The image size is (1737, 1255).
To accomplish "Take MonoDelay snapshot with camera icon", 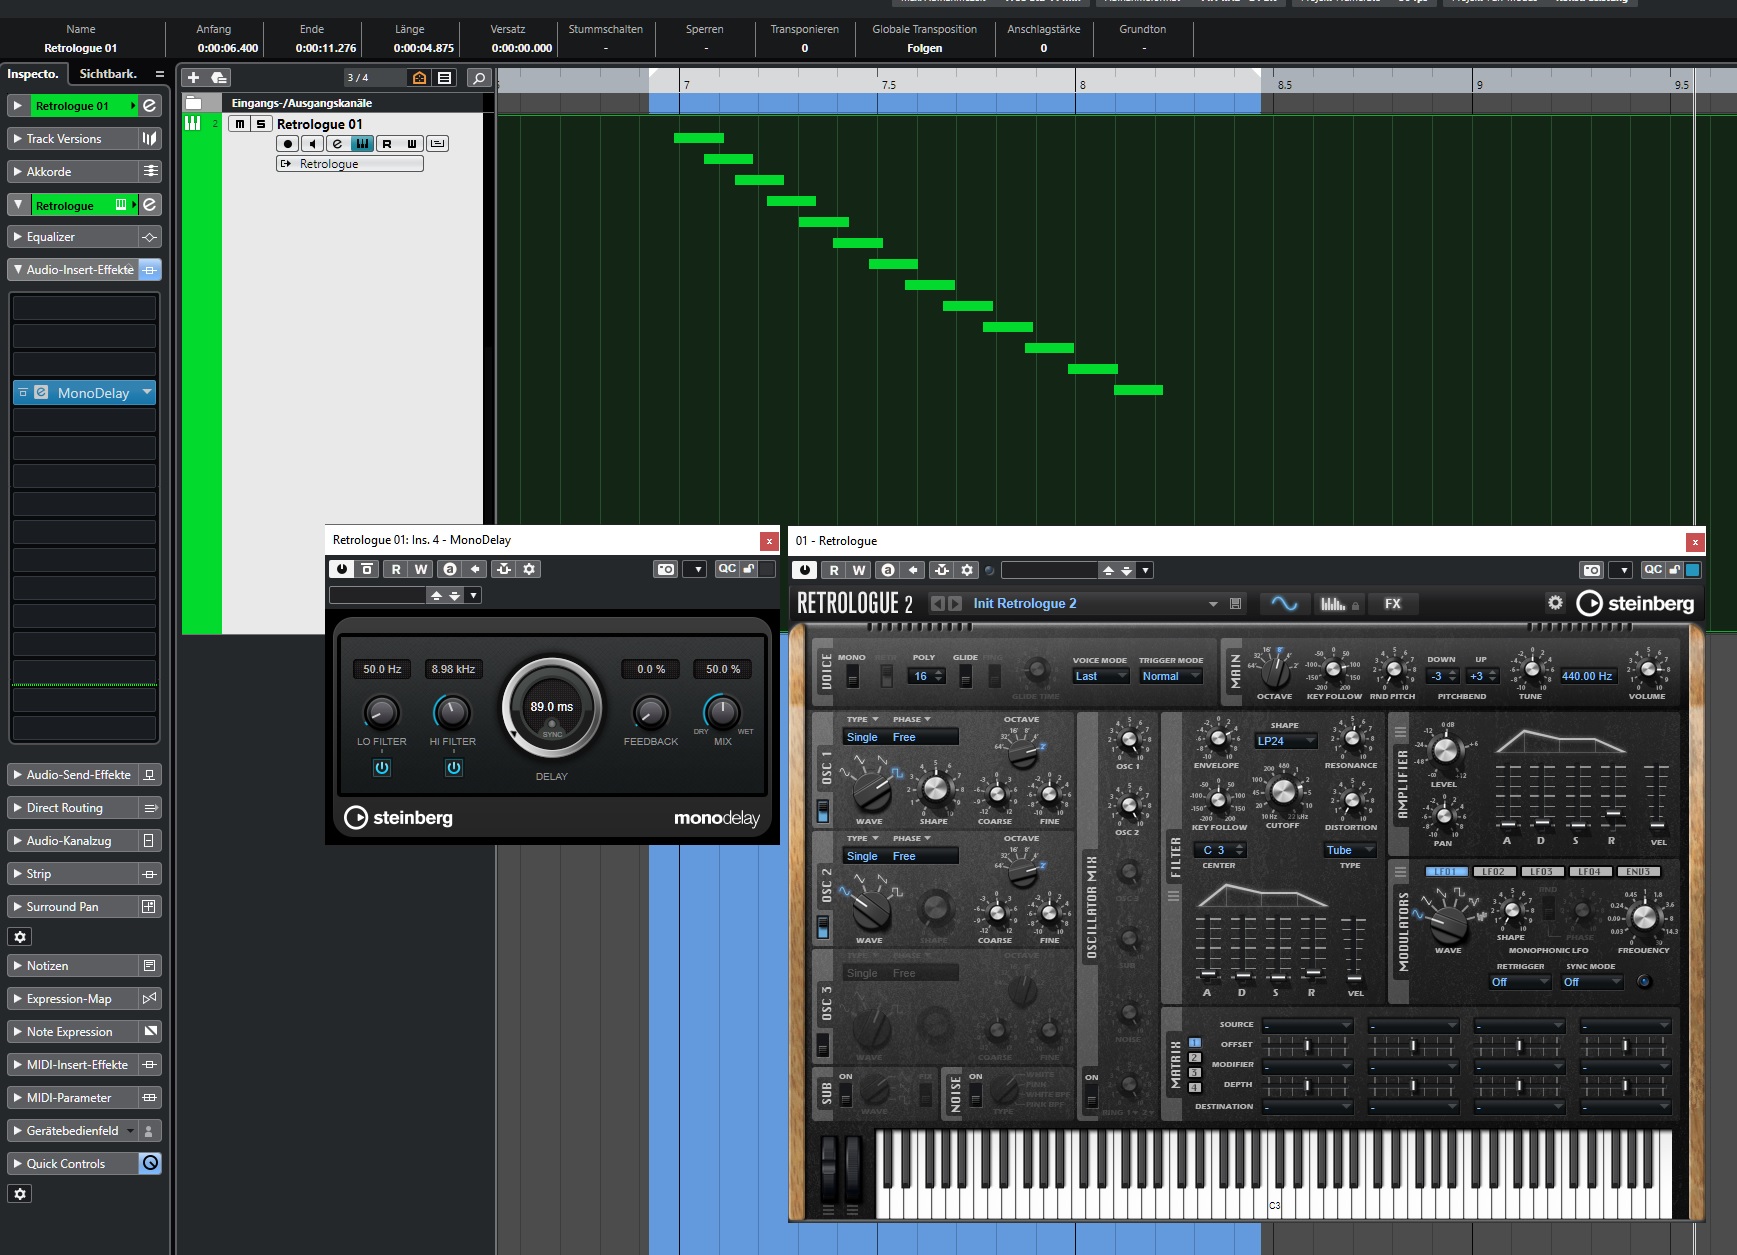I will (665, 569).
